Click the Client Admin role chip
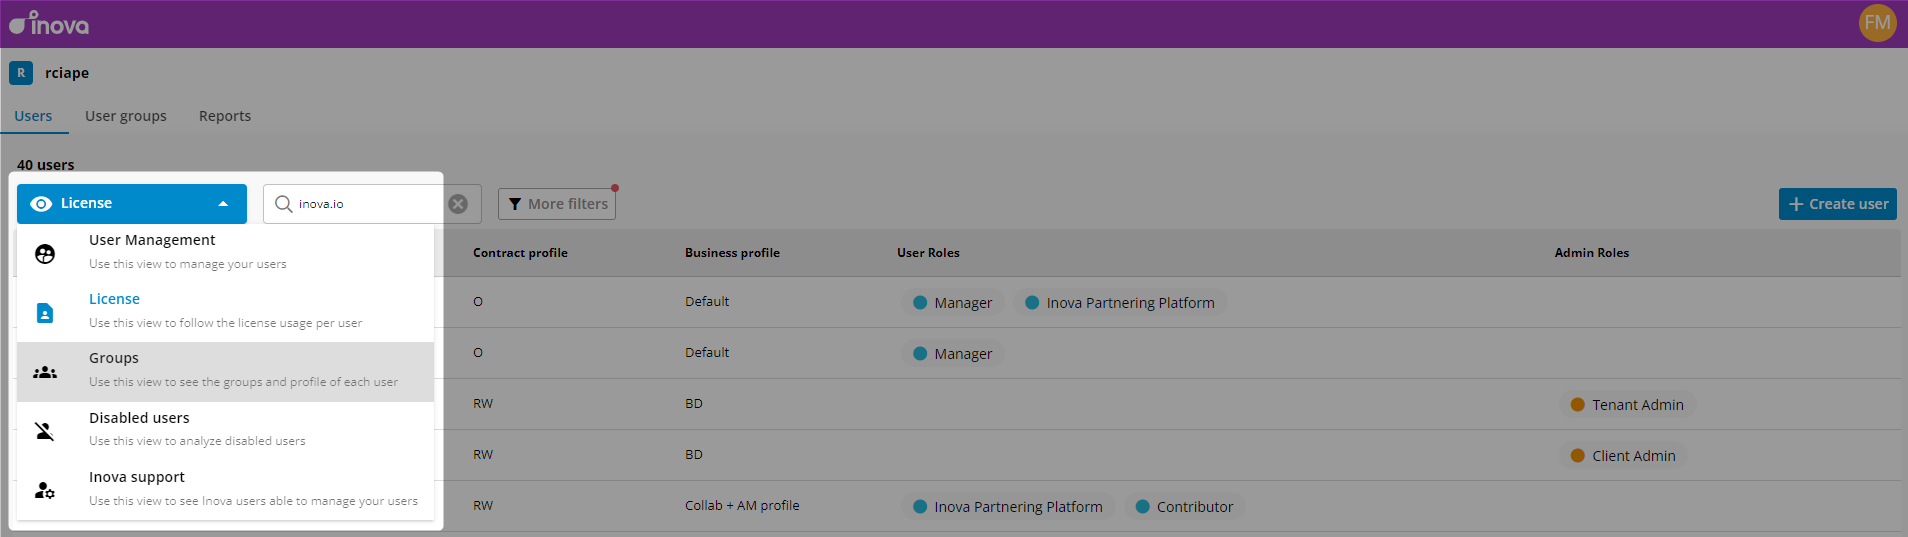Image resolution: width=1908 pixels, height=537 pixels. click(1623, 456)
